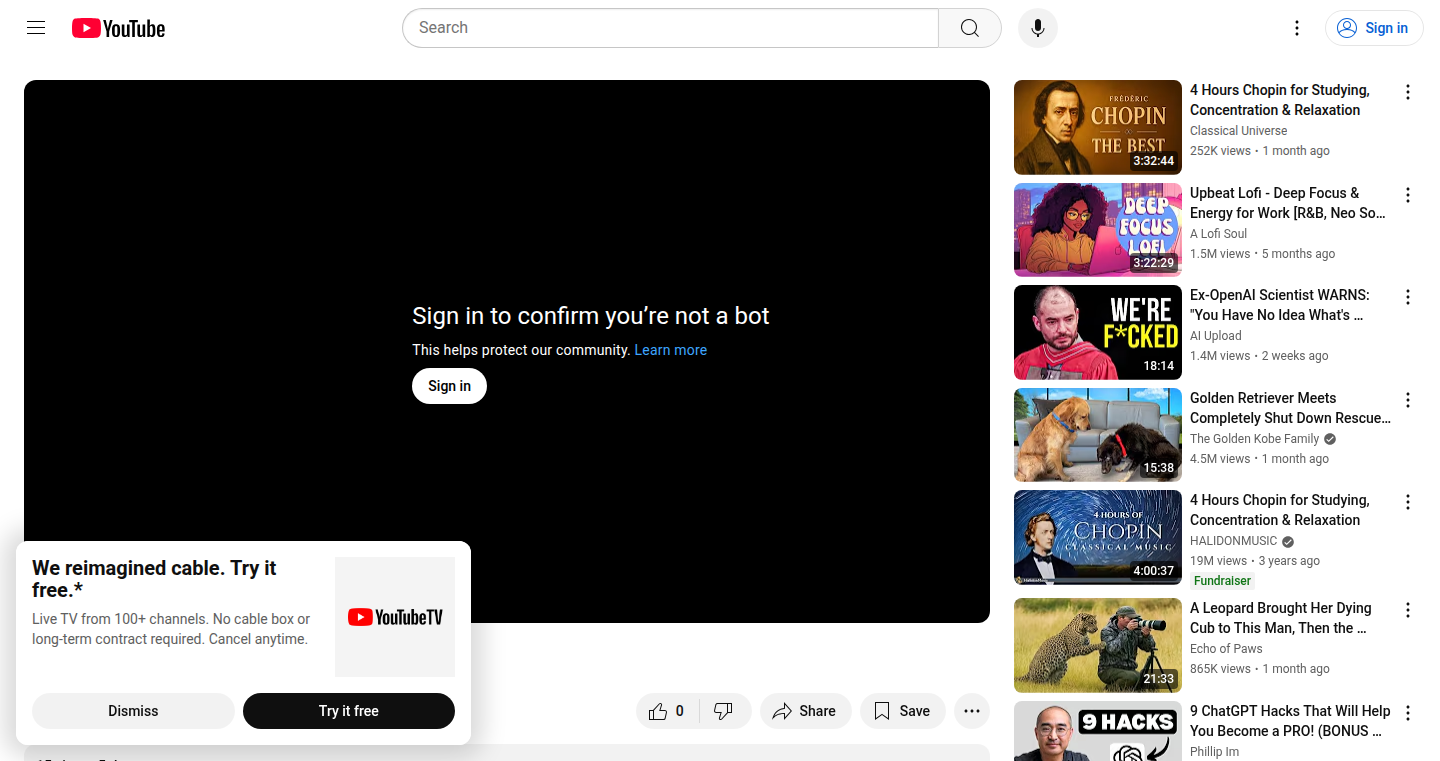1440x761 pixels.
Task: Click Sign in inside the video player
Action: (449, 386)
